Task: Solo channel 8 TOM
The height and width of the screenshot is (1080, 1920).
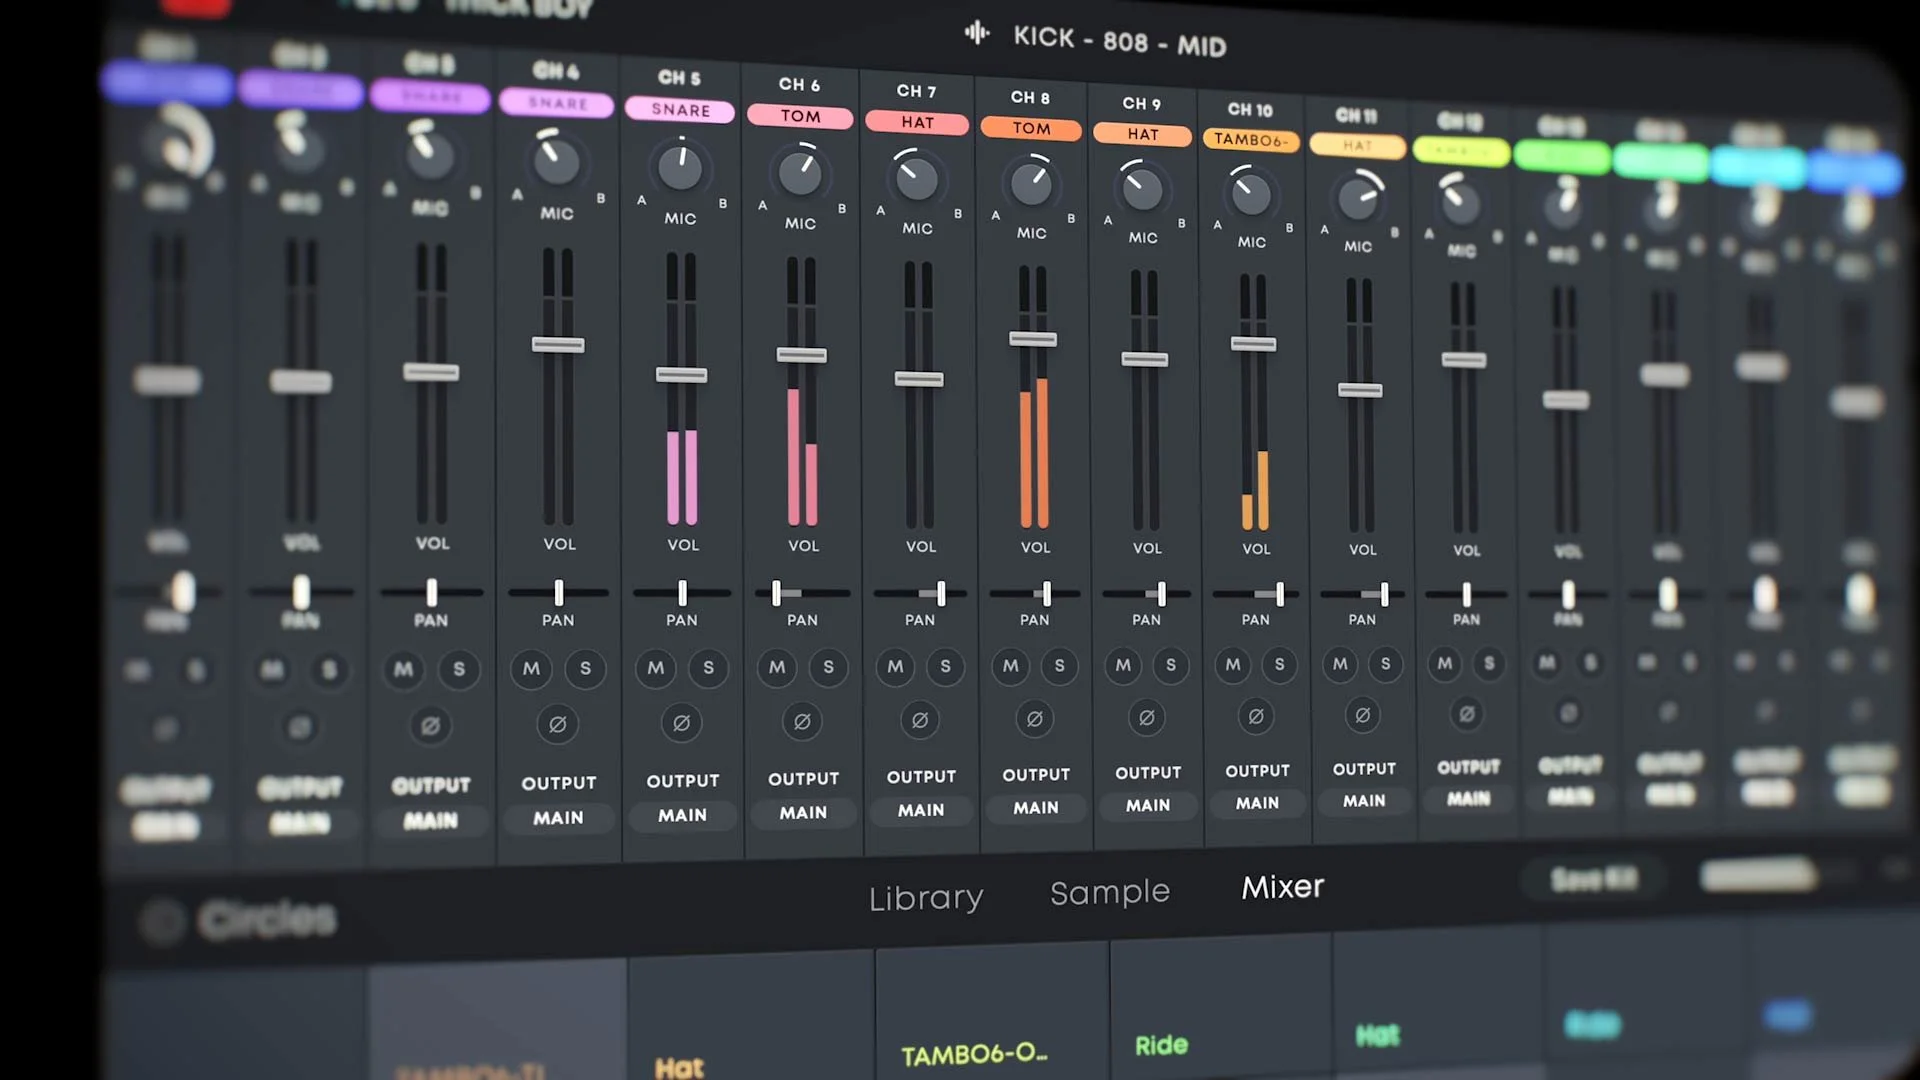Action: click(x=1059, y=666)
